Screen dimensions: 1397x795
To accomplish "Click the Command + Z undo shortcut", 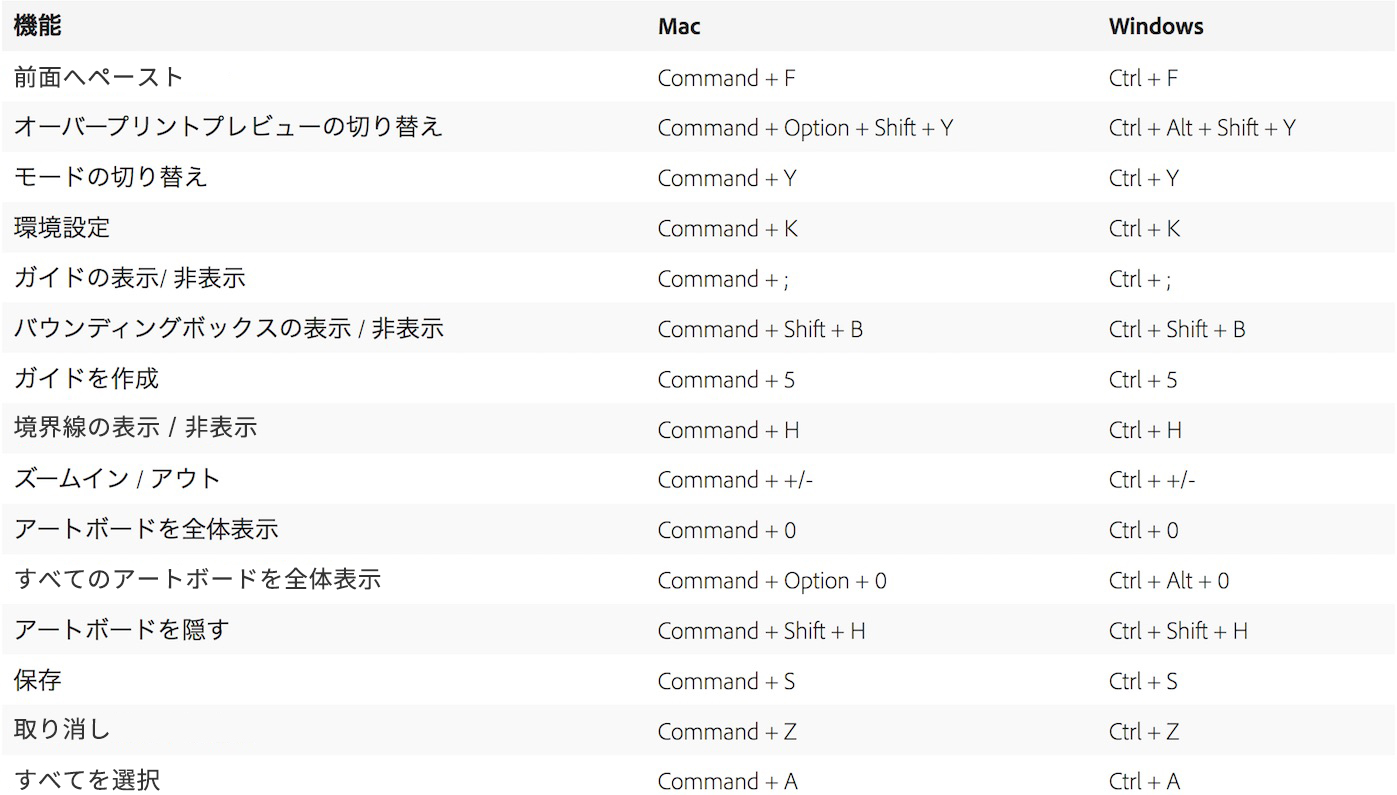I will click(x=727, y=732).
